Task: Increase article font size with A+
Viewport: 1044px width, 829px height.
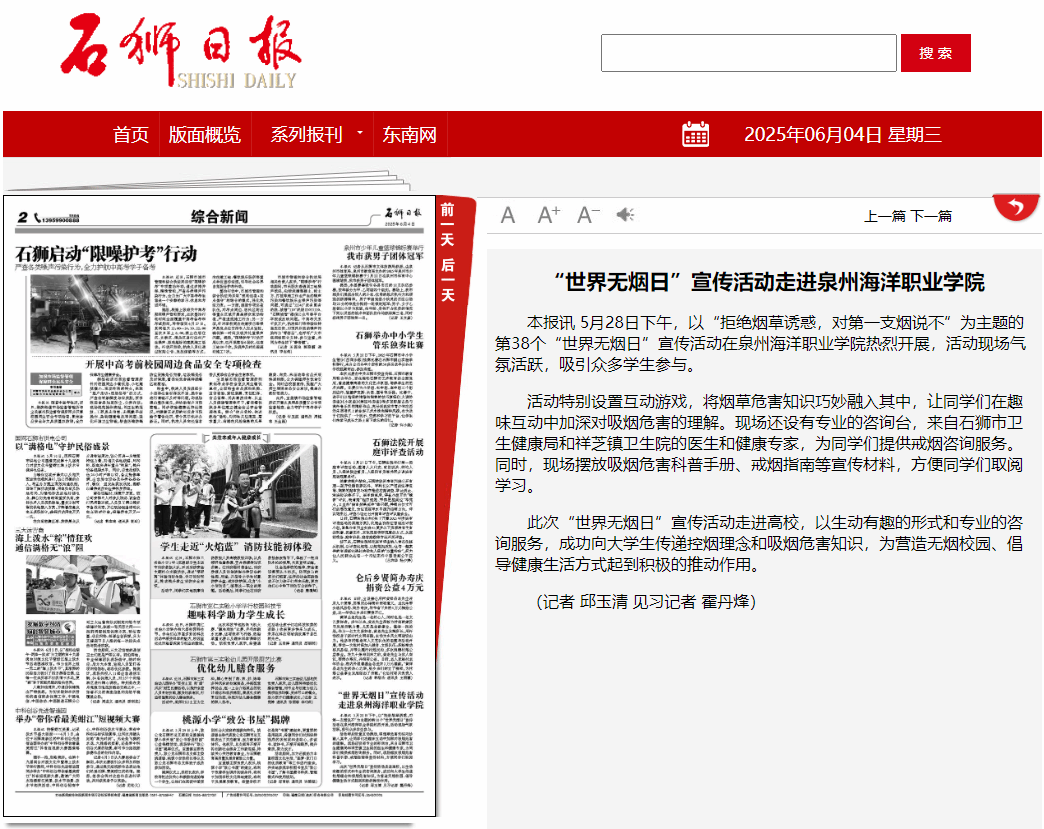Action: tap(548, 215)
